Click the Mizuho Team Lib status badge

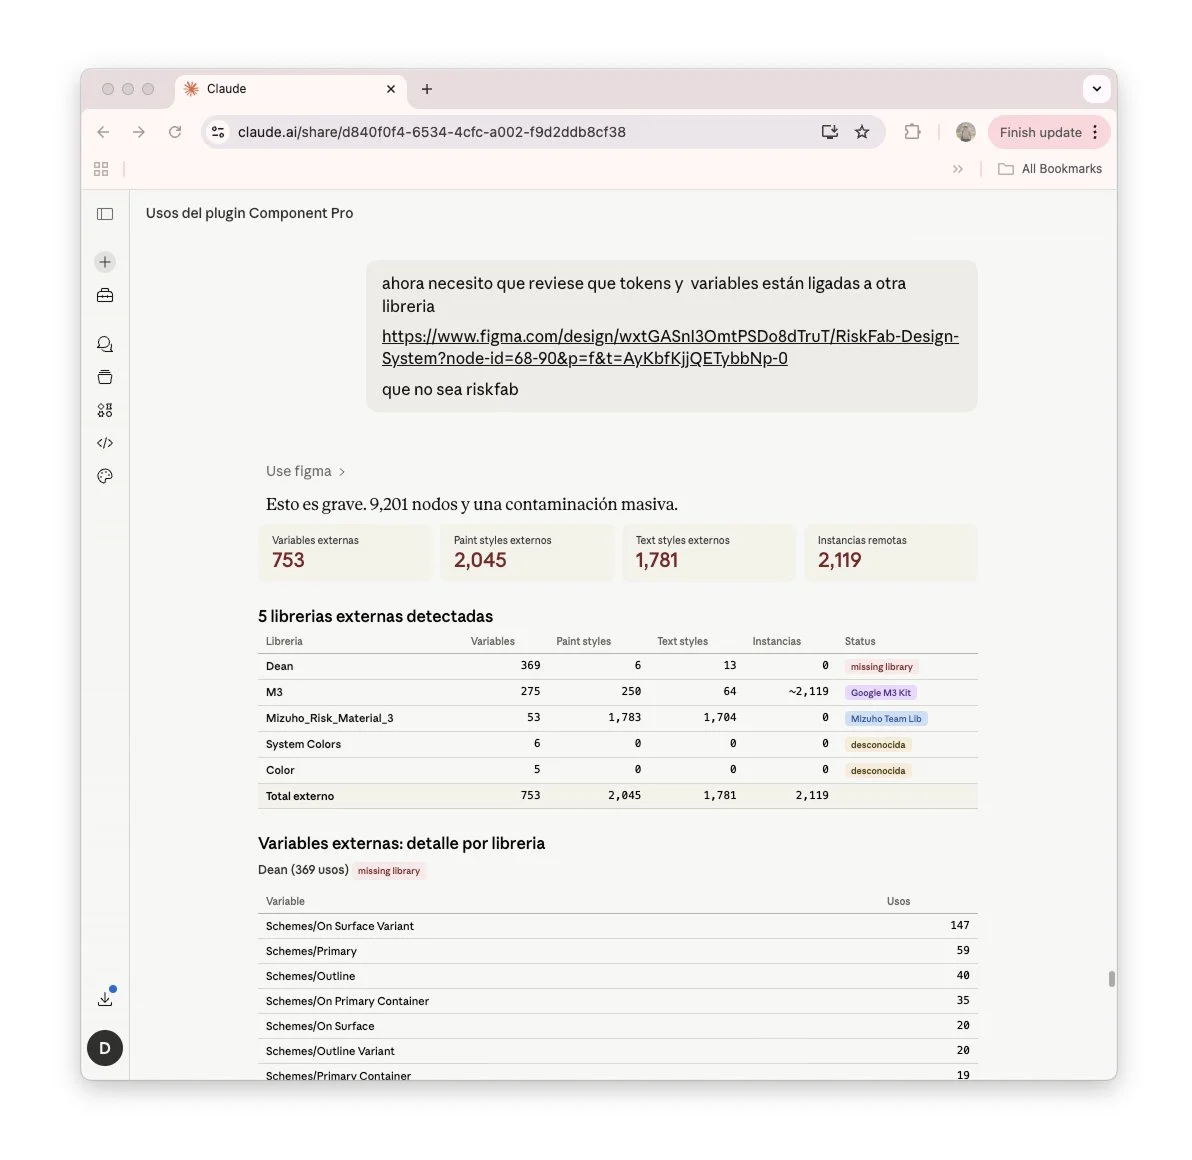[x=886, y=718]
